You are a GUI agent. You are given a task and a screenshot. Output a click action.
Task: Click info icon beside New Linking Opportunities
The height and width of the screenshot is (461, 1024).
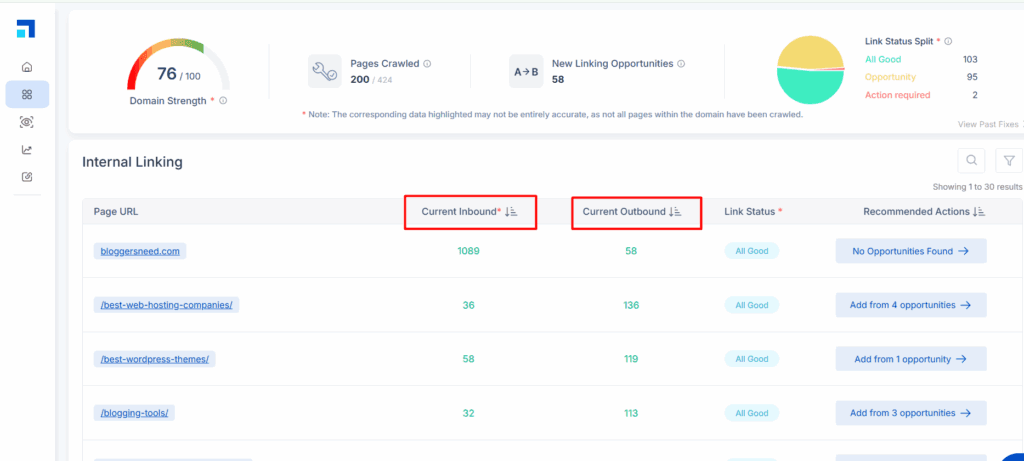click(682, 64)
